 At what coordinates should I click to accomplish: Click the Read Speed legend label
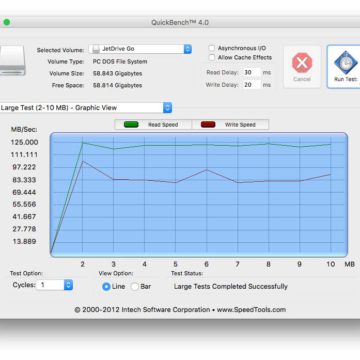pyautogui.click(x=163, y=125)
